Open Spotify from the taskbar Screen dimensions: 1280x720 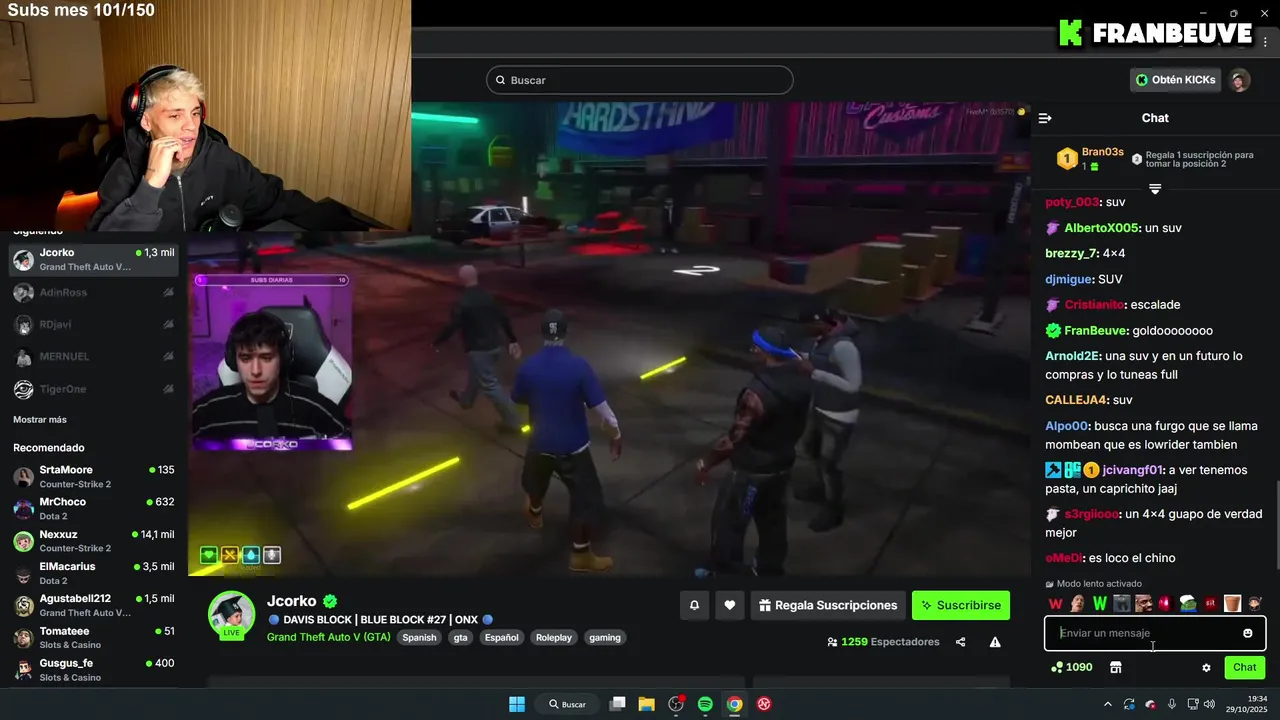pos(705,704)
